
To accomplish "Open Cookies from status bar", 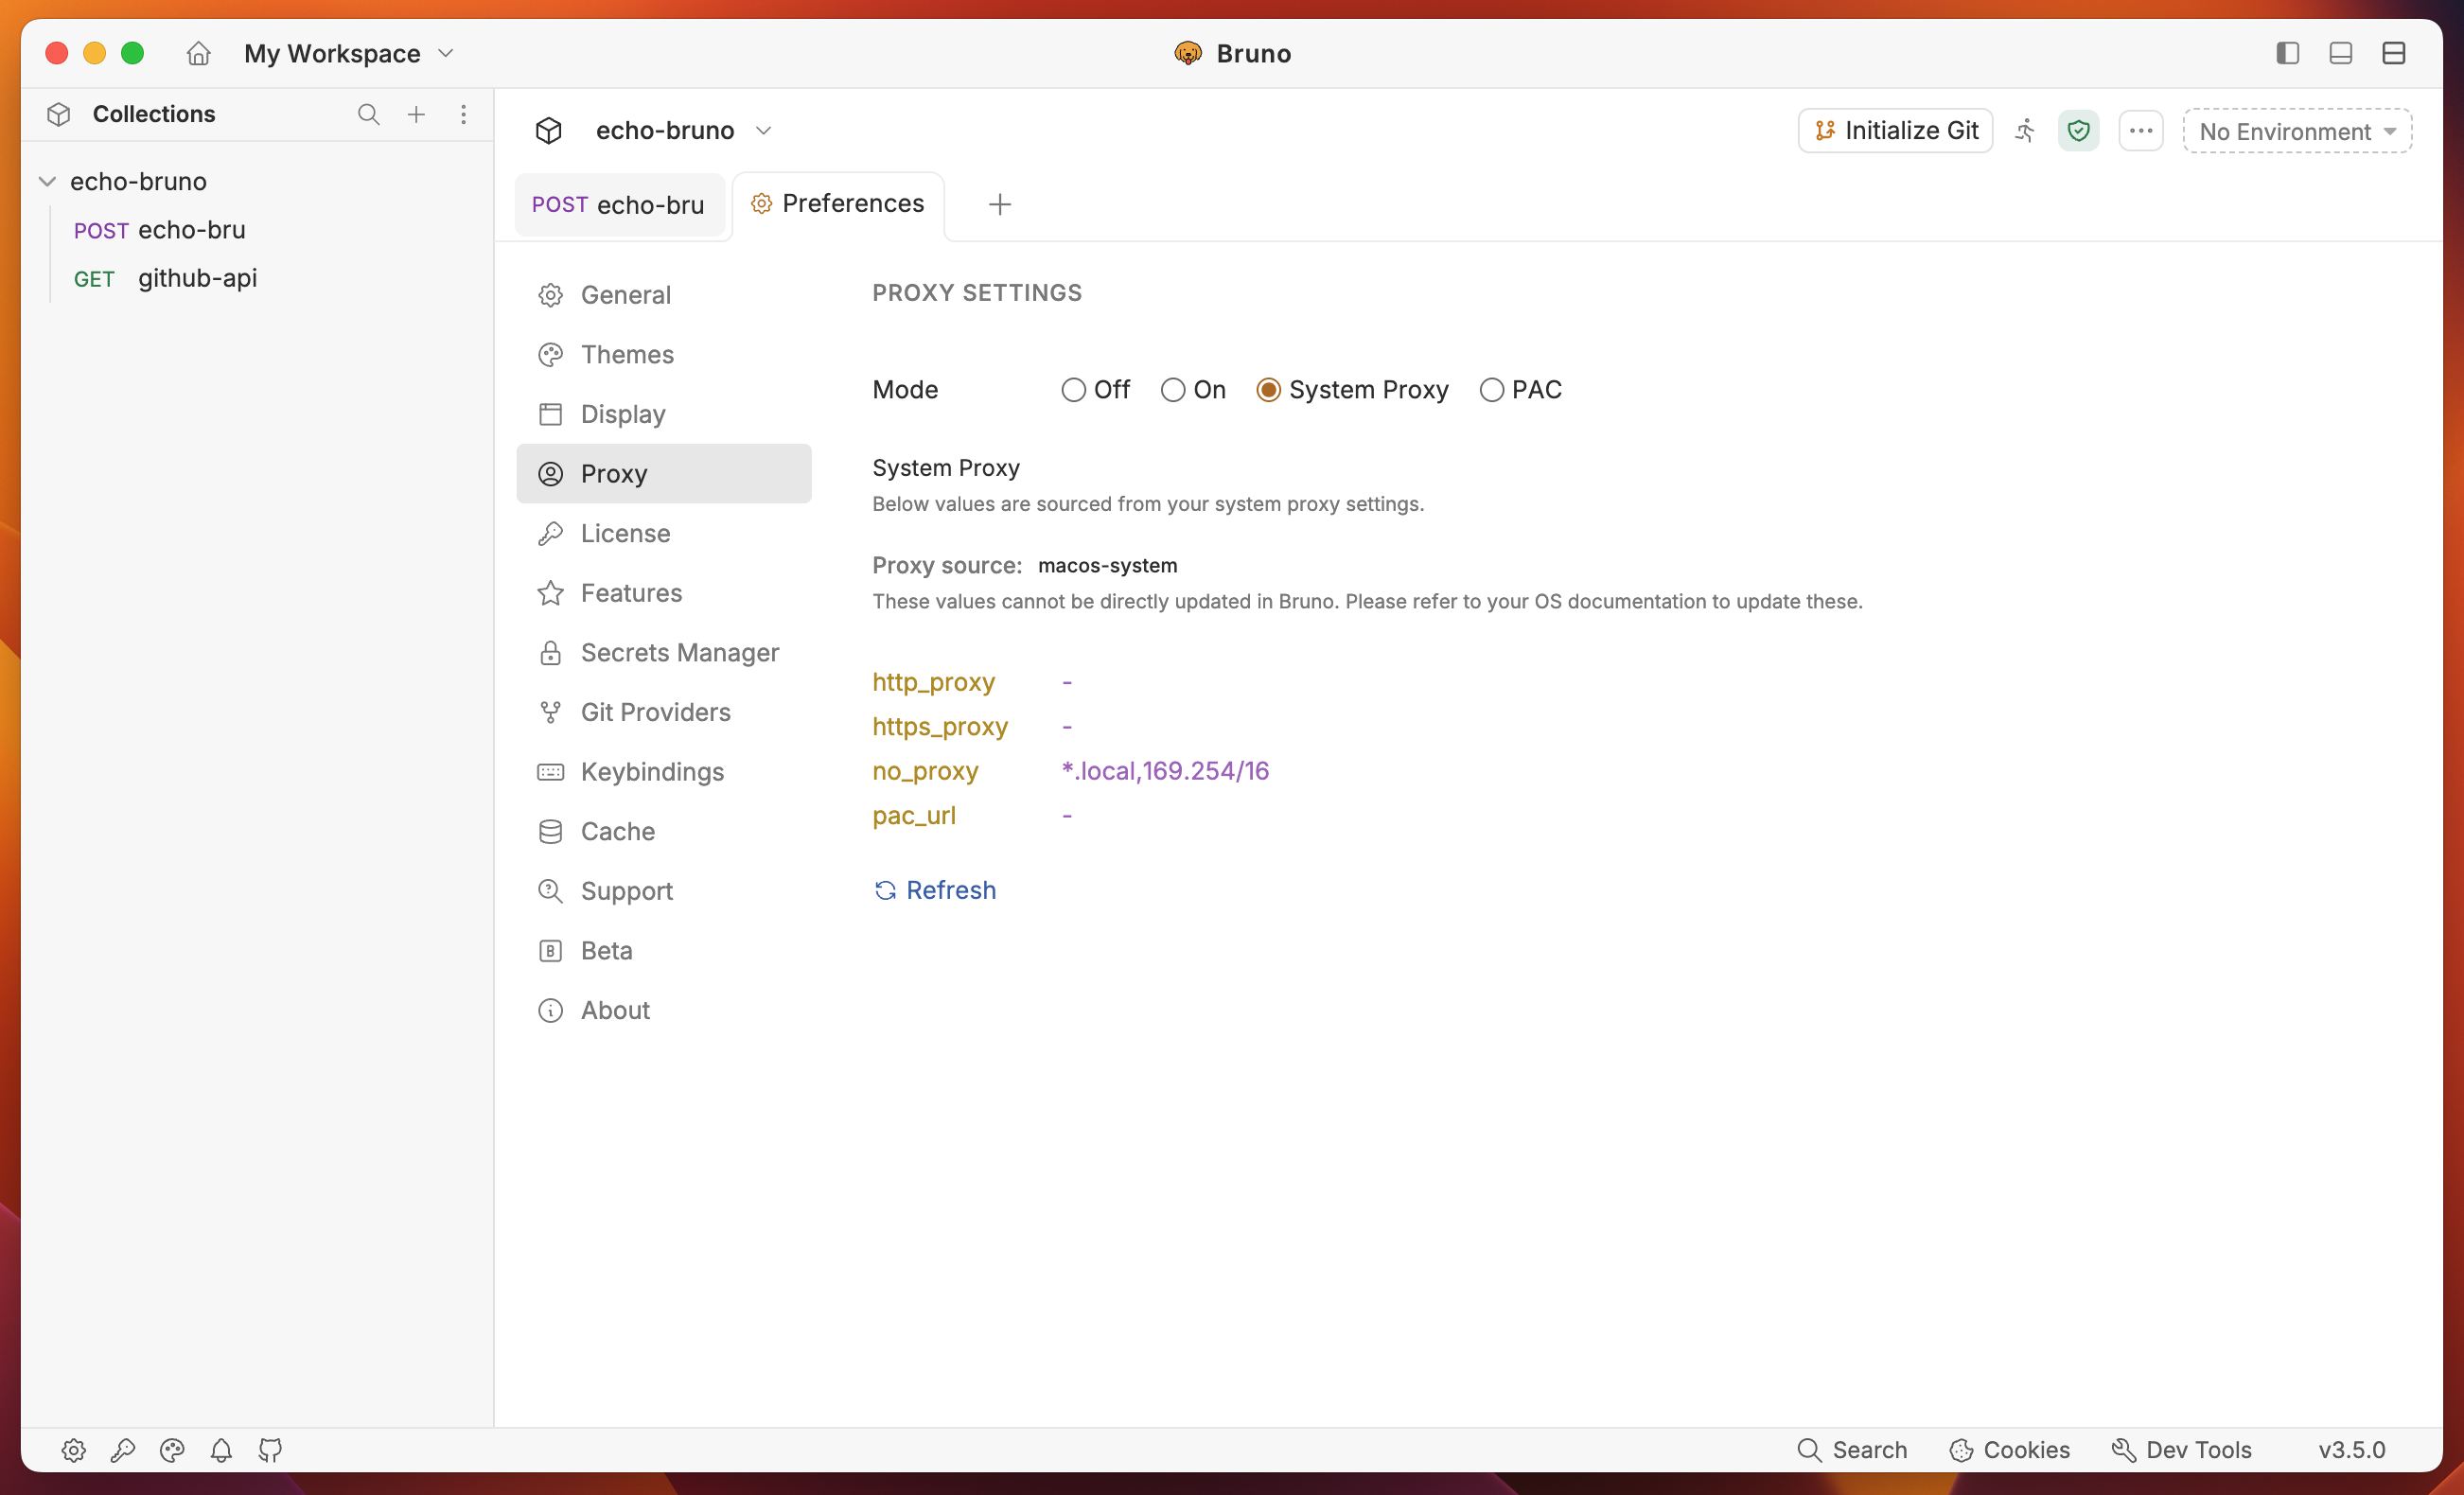I will click(x=2009, y=1450).
